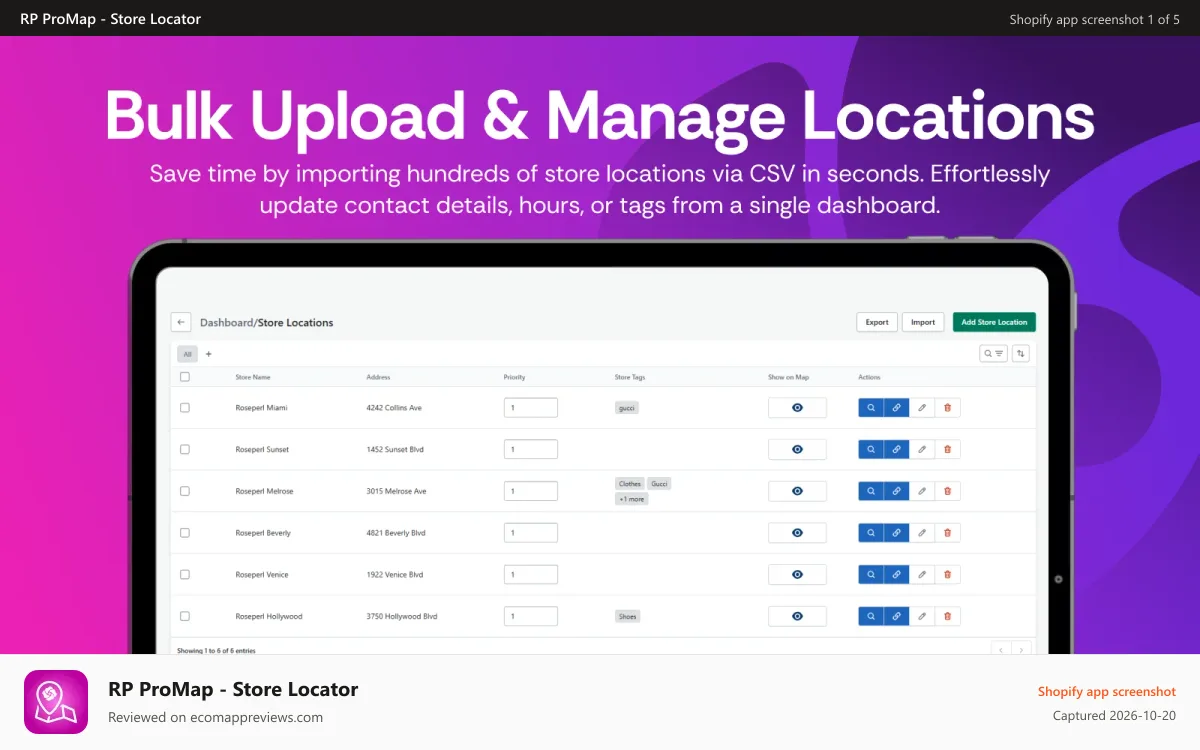
Task: Click the sort arrows icon button
Action: pyautogui.click(x=1021, y=353)
